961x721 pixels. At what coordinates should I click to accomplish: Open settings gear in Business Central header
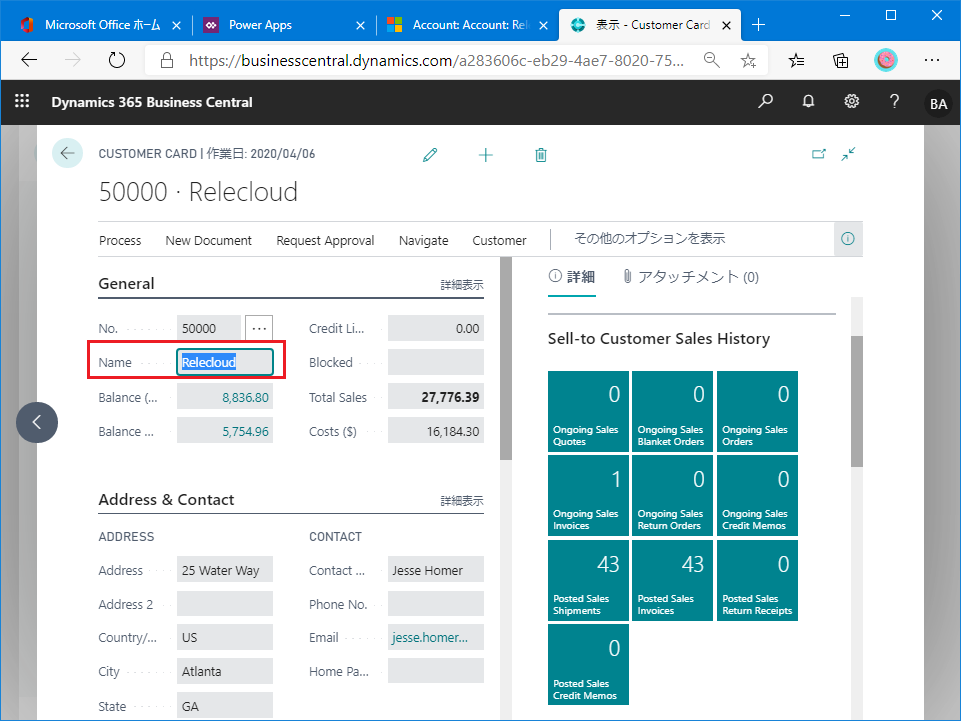(851, 101)
